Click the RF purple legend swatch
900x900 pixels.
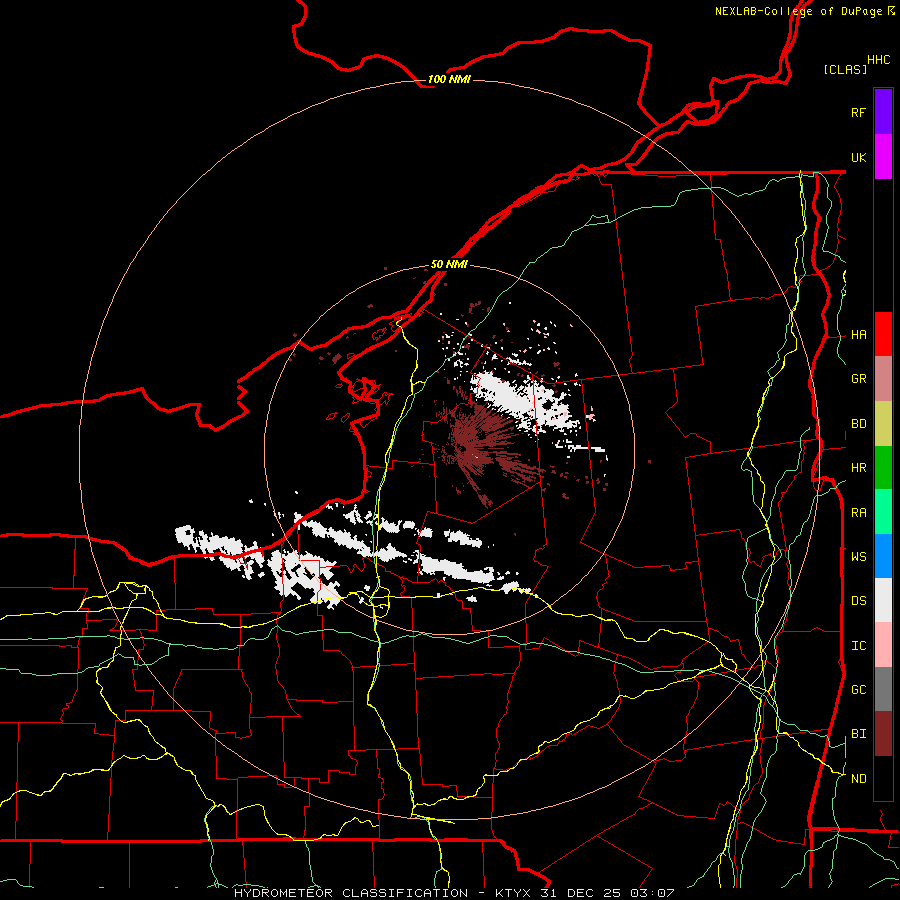coord(883,112)
